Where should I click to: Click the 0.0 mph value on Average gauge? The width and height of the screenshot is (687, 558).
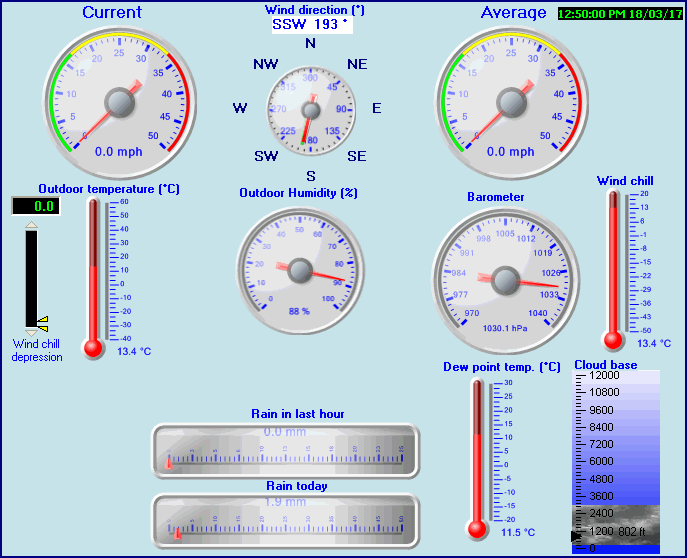pyautogui.click(x=510, y=152)
